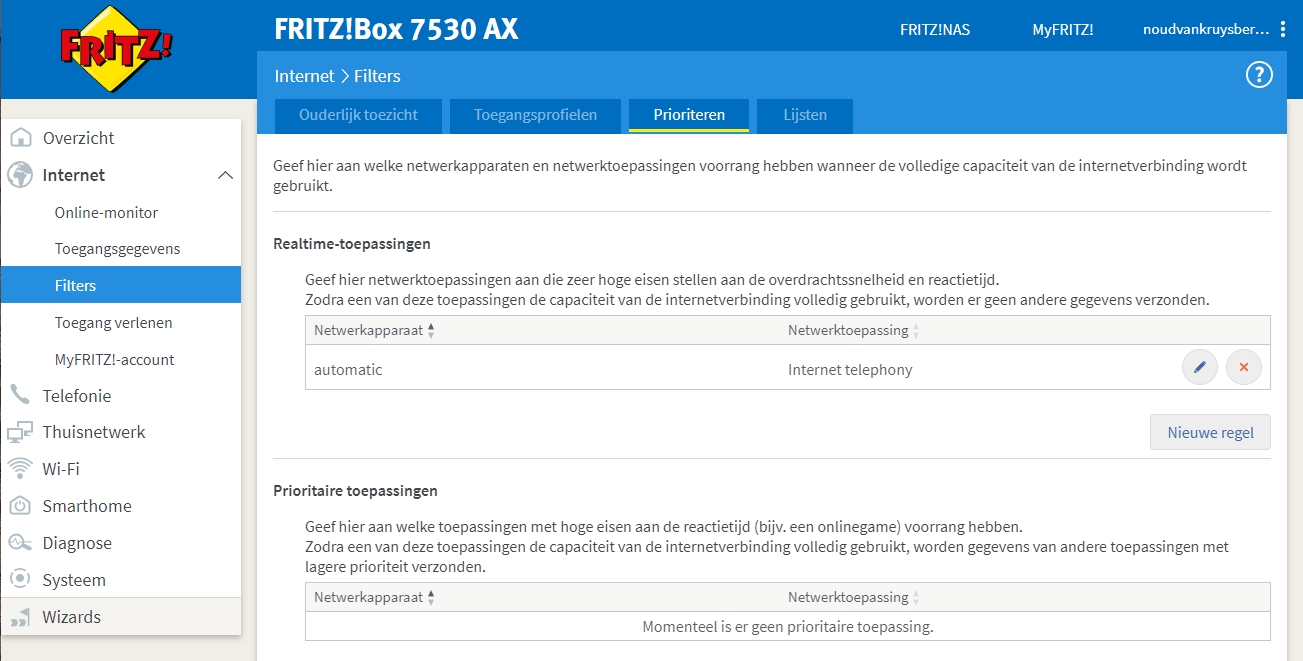
Task: Open the three-dot menu next to username
Action: 1283,29
